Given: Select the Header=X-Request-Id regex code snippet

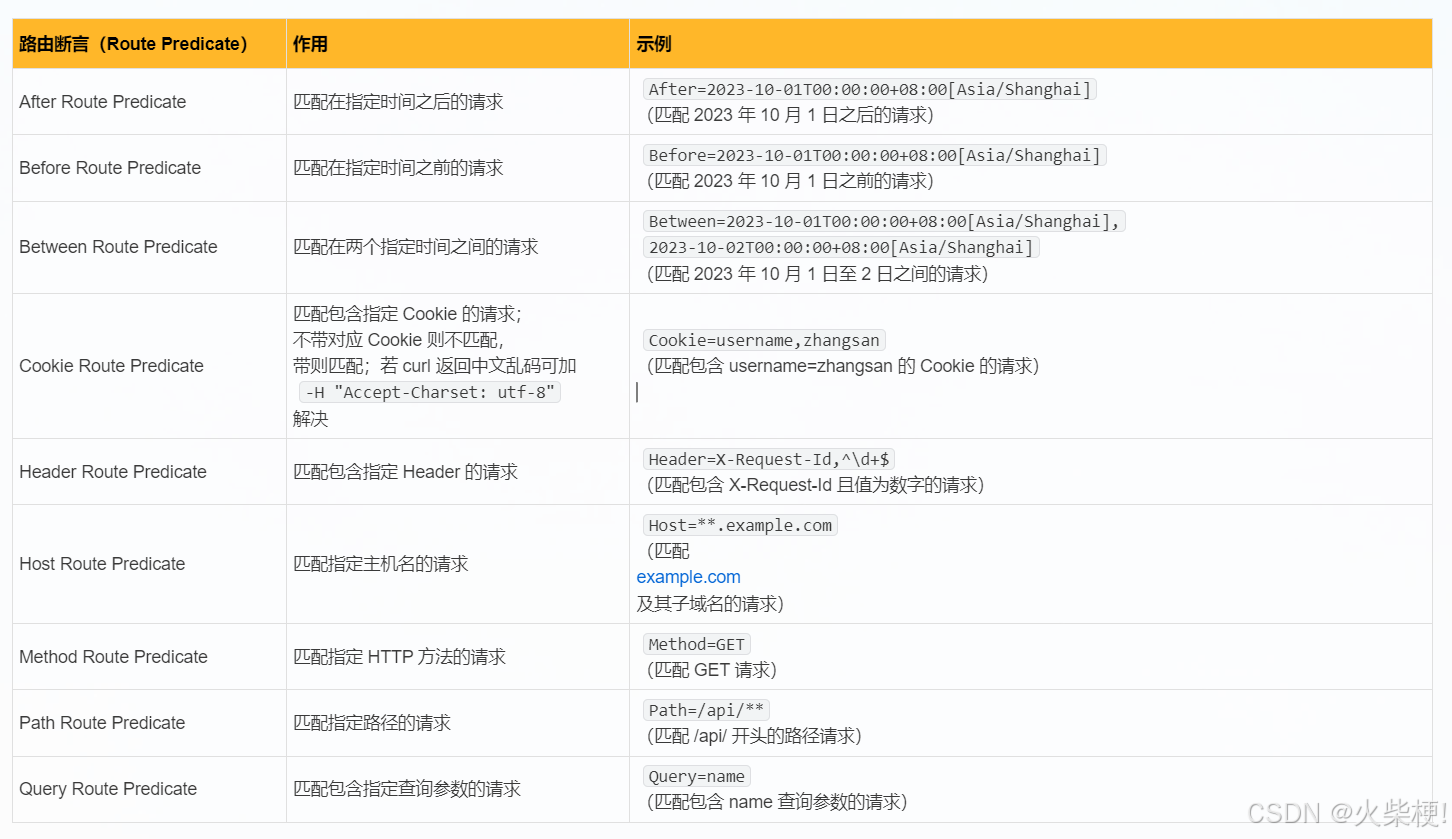Looking at the screenshot, I should click(768, 458).
